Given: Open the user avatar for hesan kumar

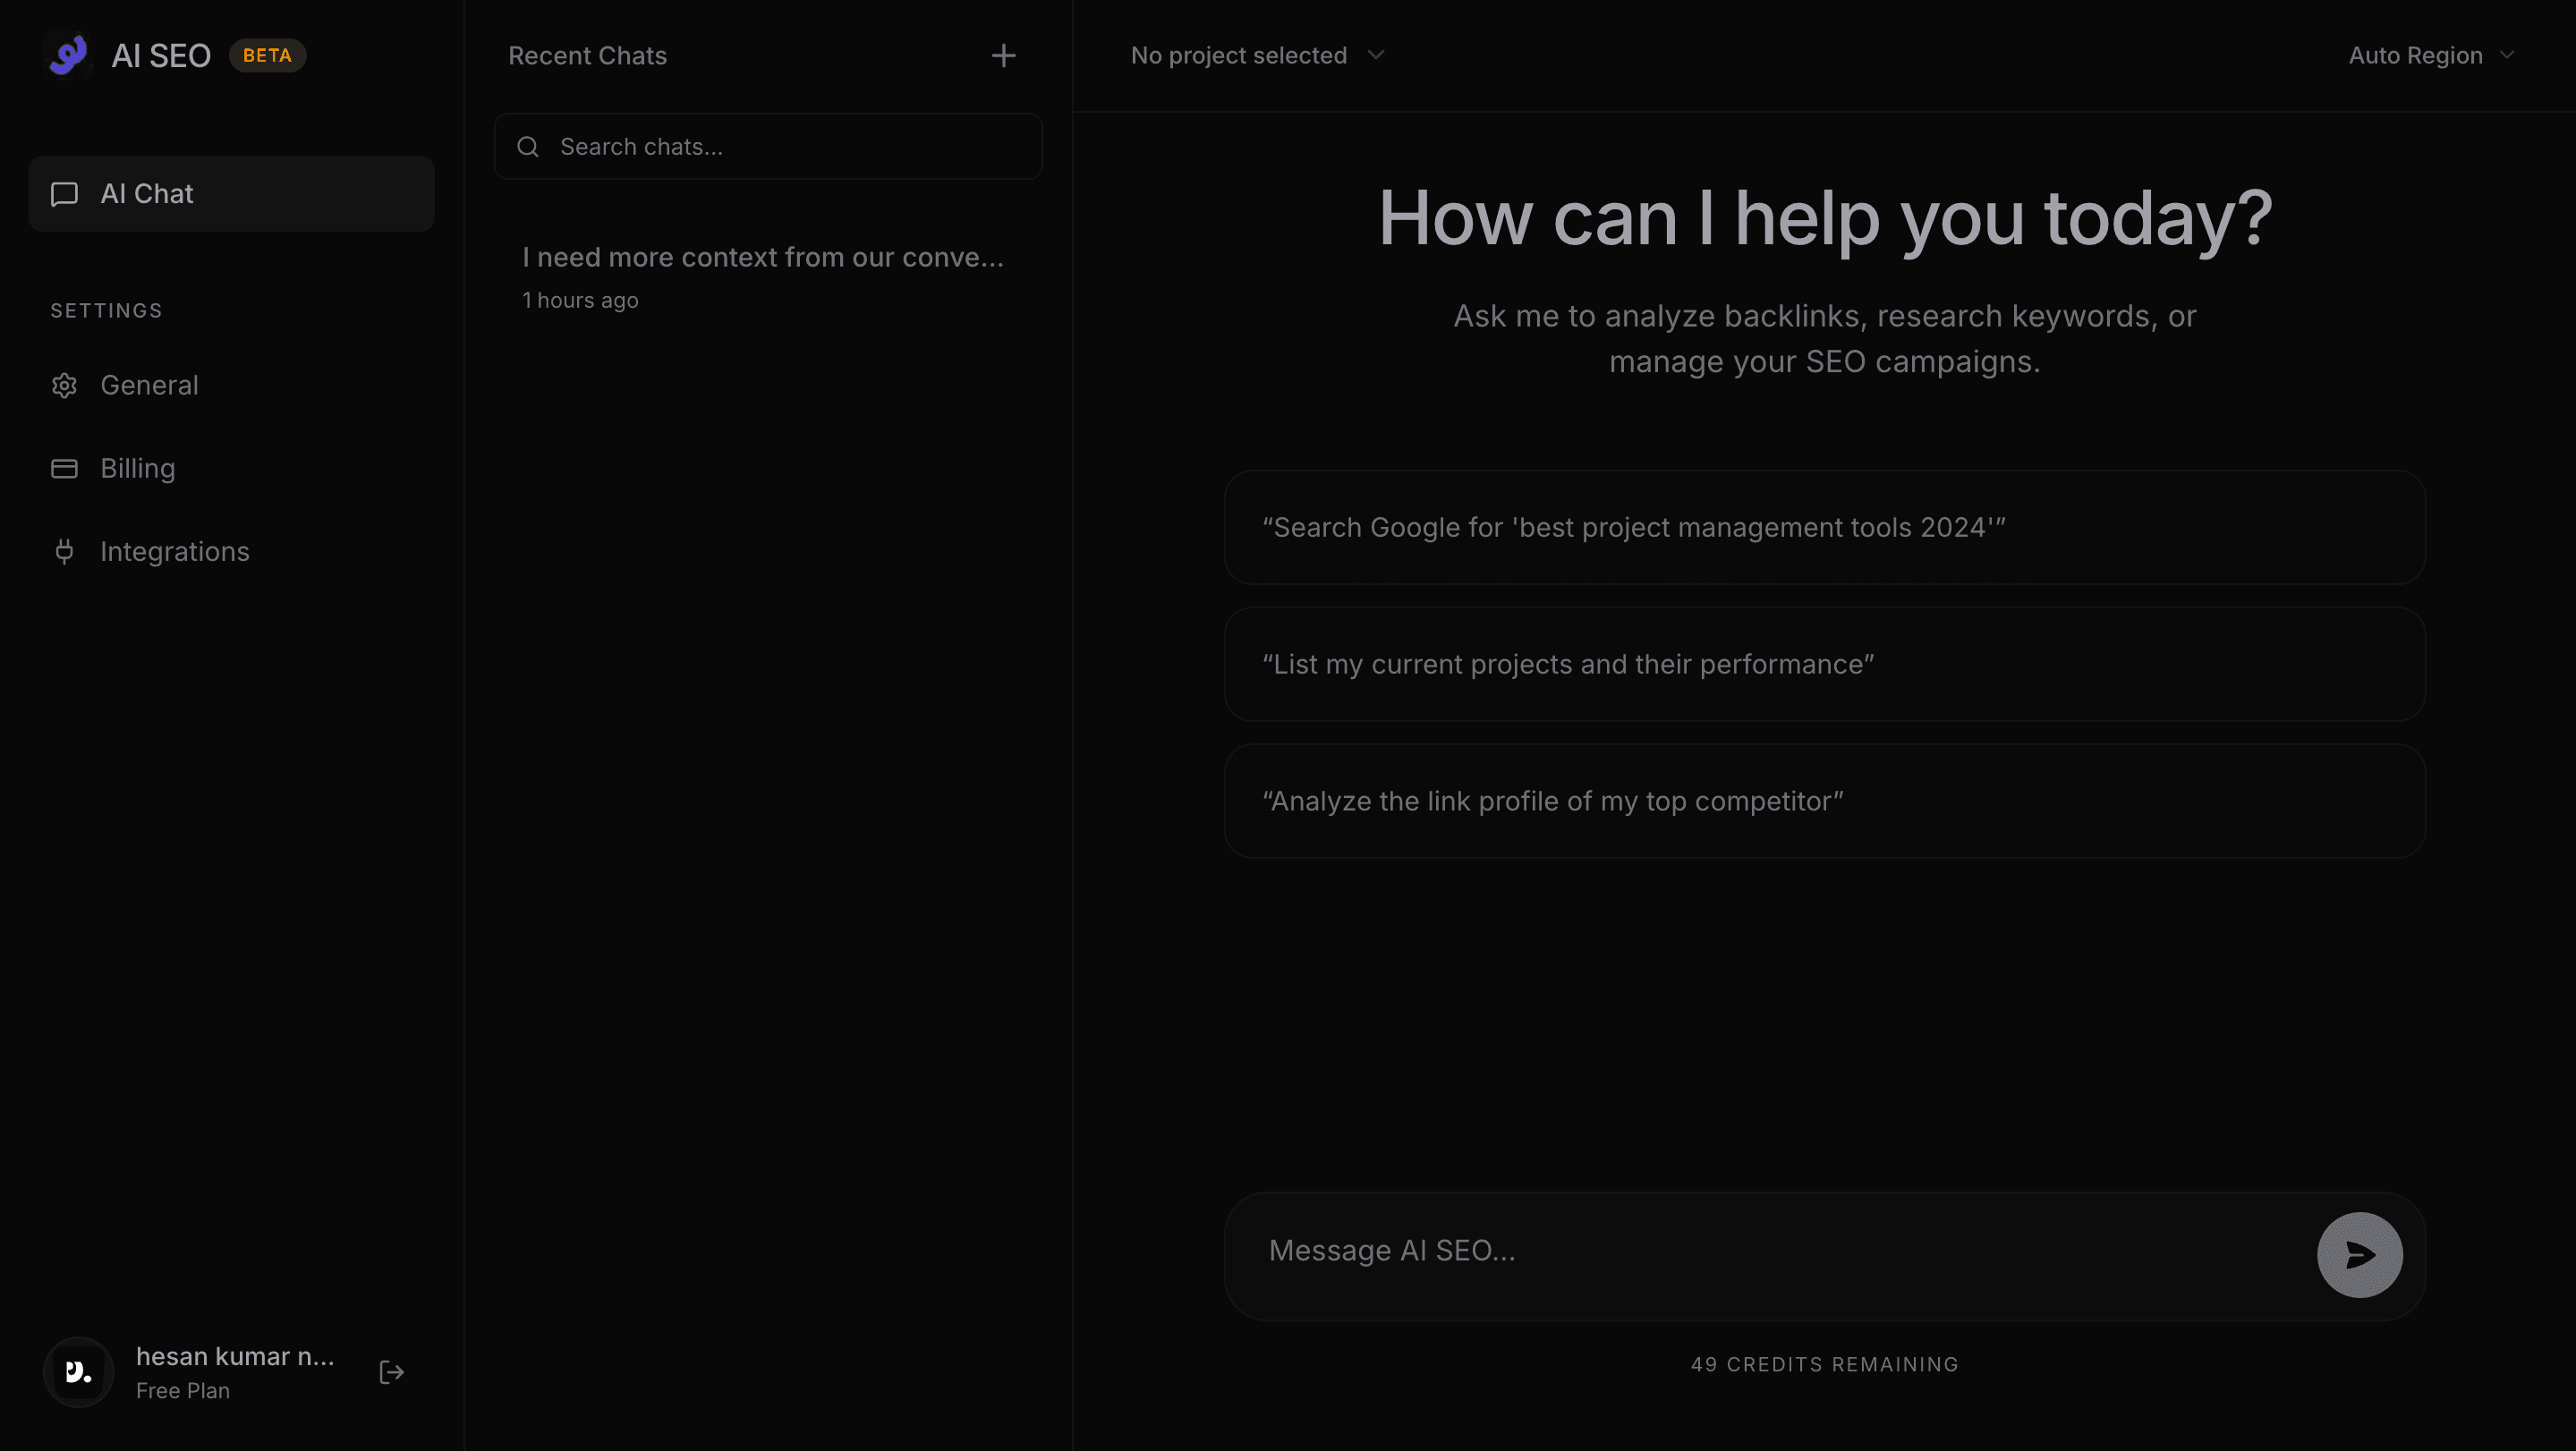Looking at the screenshot, I should click(77, 1371).
